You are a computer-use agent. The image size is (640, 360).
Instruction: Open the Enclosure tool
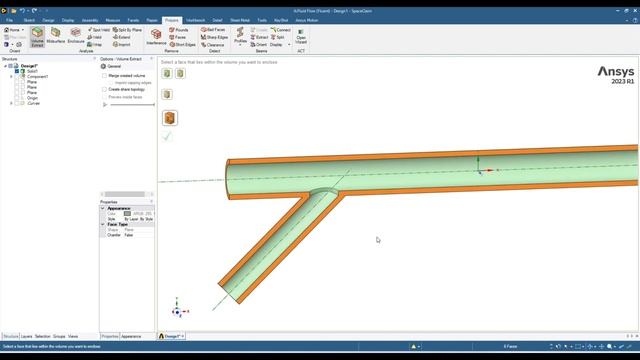(x=76, y=36)
